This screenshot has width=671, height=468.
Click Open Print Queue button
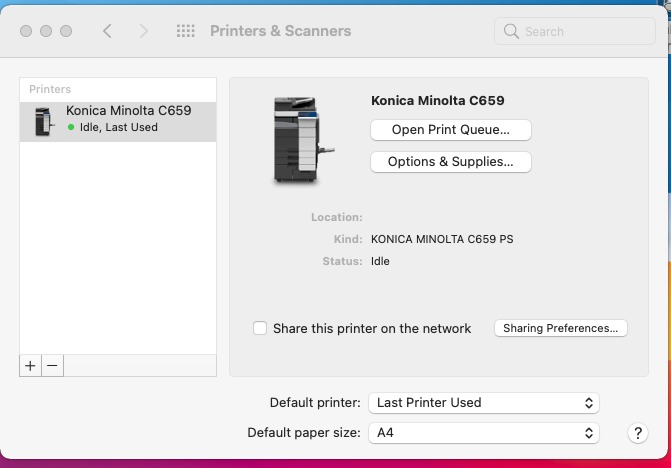tap(450, 129)
